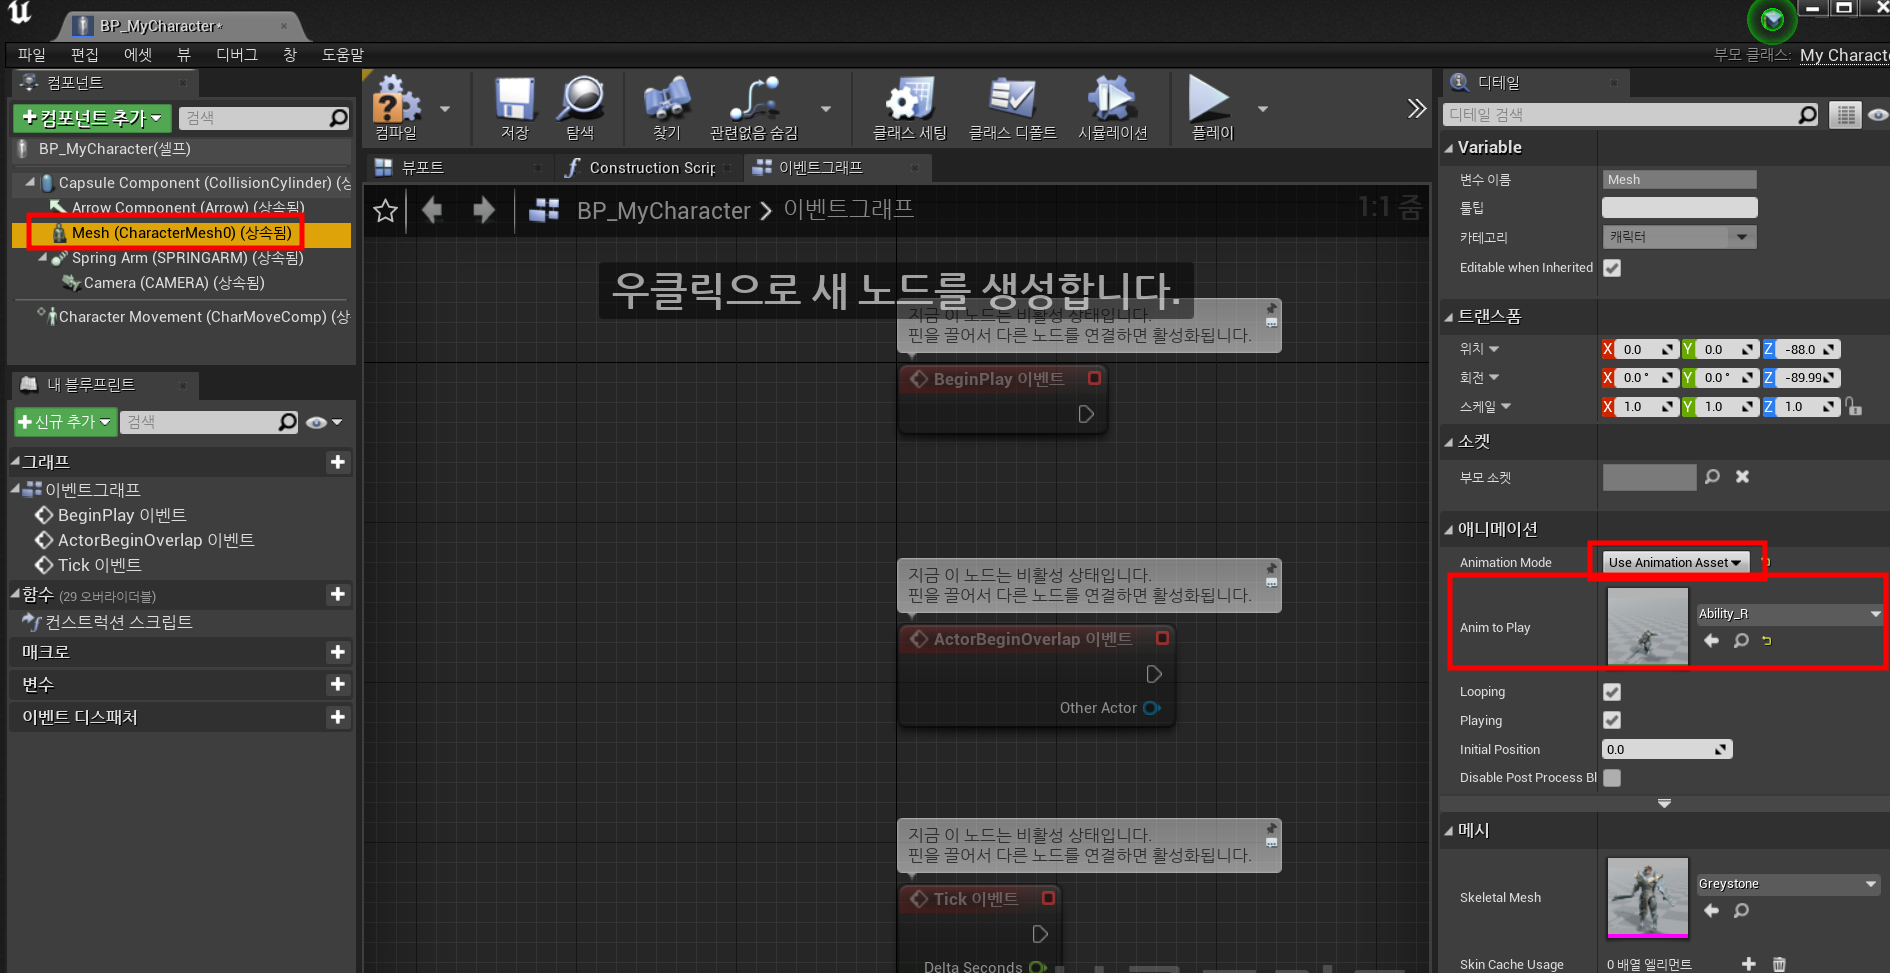The height and width of the screenshot is (973, 1890).
Task: Start Simulation (시뮬레이션) icon
Action: point(1112,108)
